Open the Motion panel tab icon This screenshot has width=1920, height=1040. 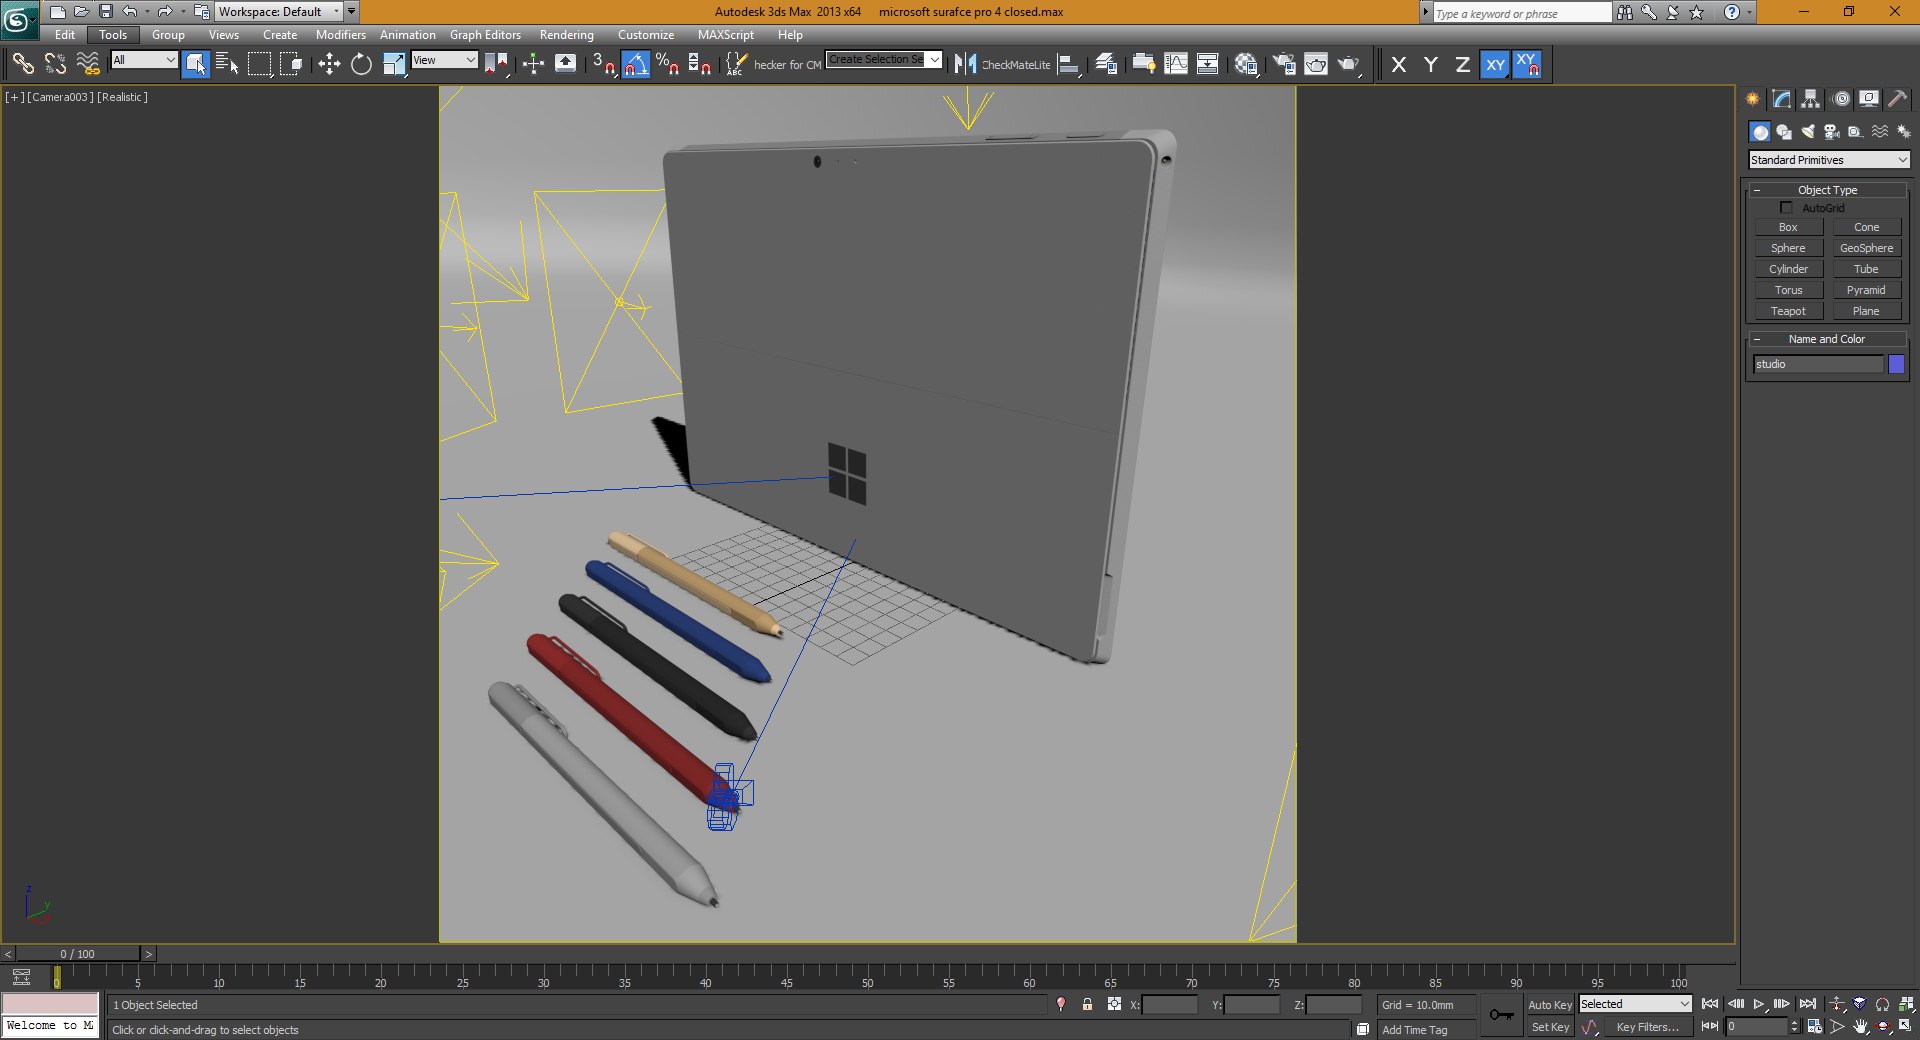1841,98
